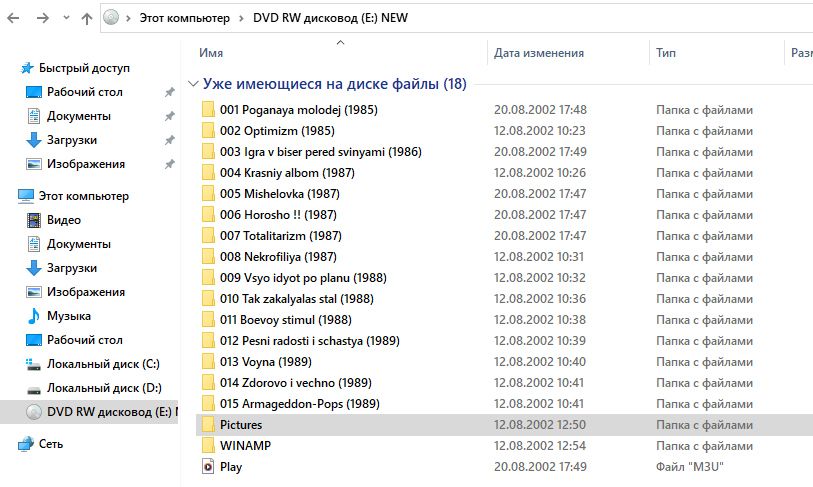Click folder icon of '009 Vsyo idyot po planu'
This screenshot has height=487, width=813.
point(208,277)
